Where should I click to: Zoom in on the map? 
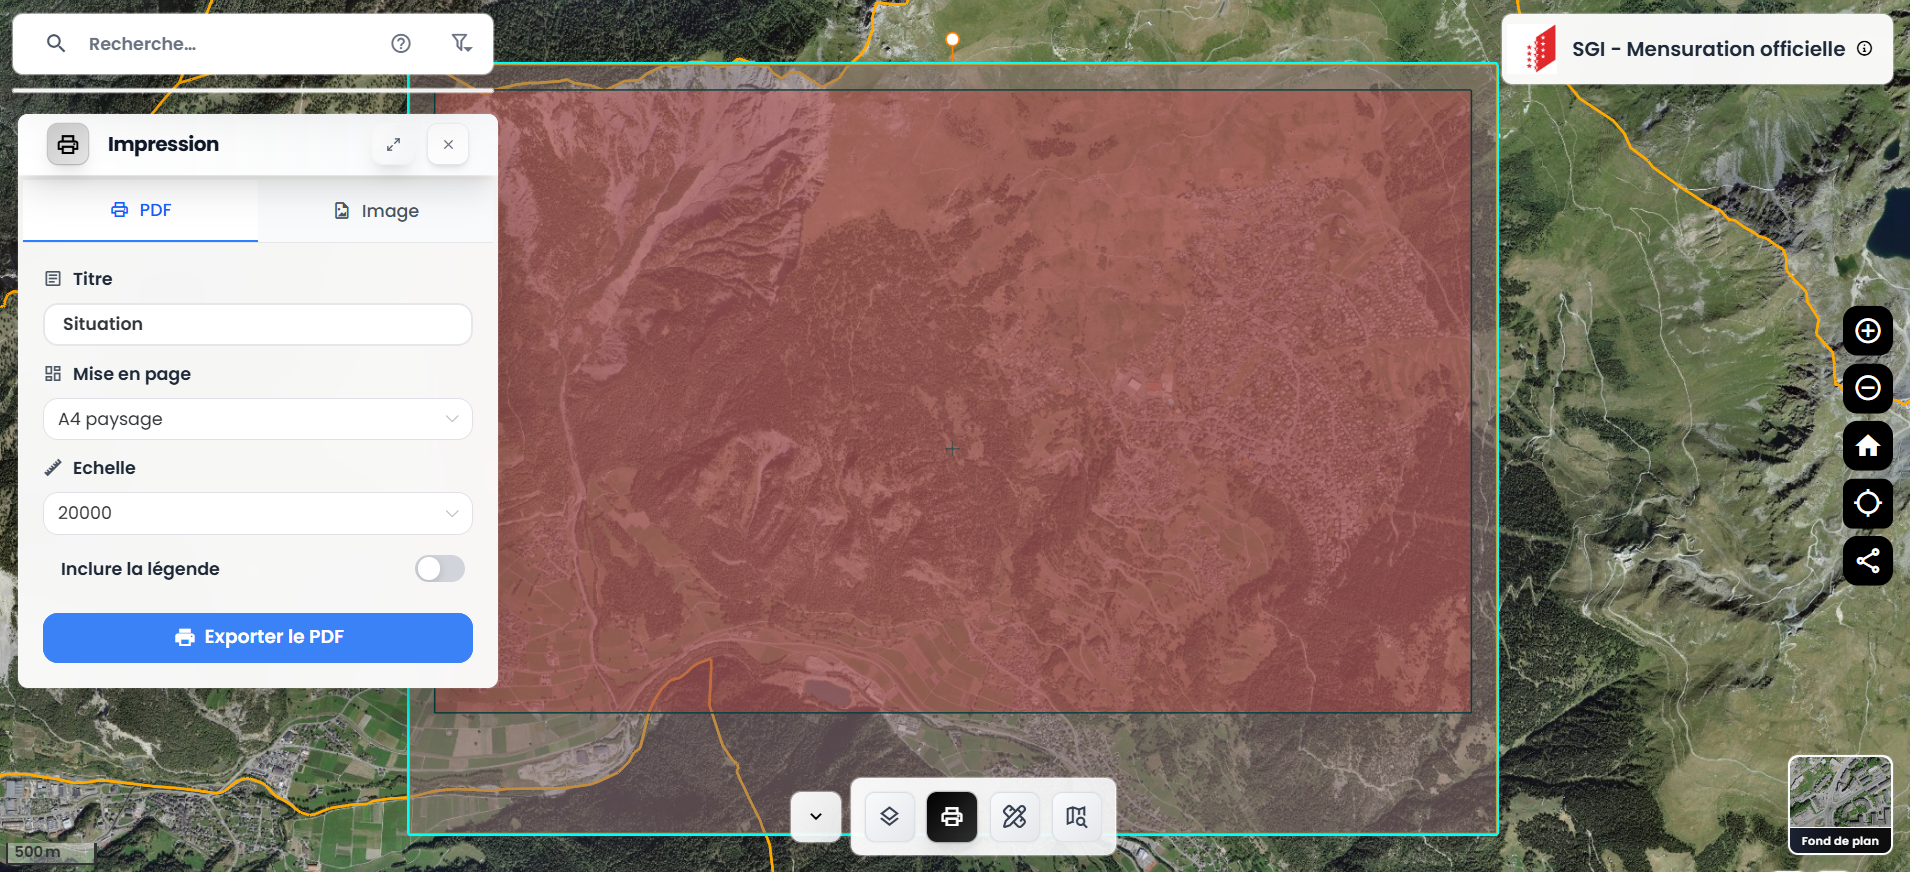pos(1867,331)
